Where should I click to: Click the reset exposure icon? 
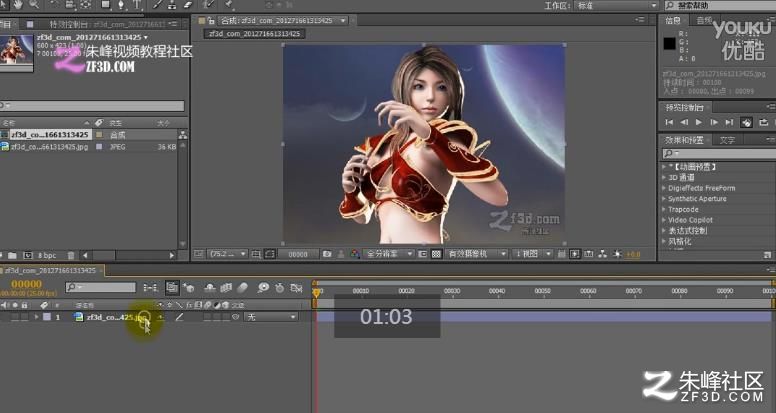tap(617, 254)
